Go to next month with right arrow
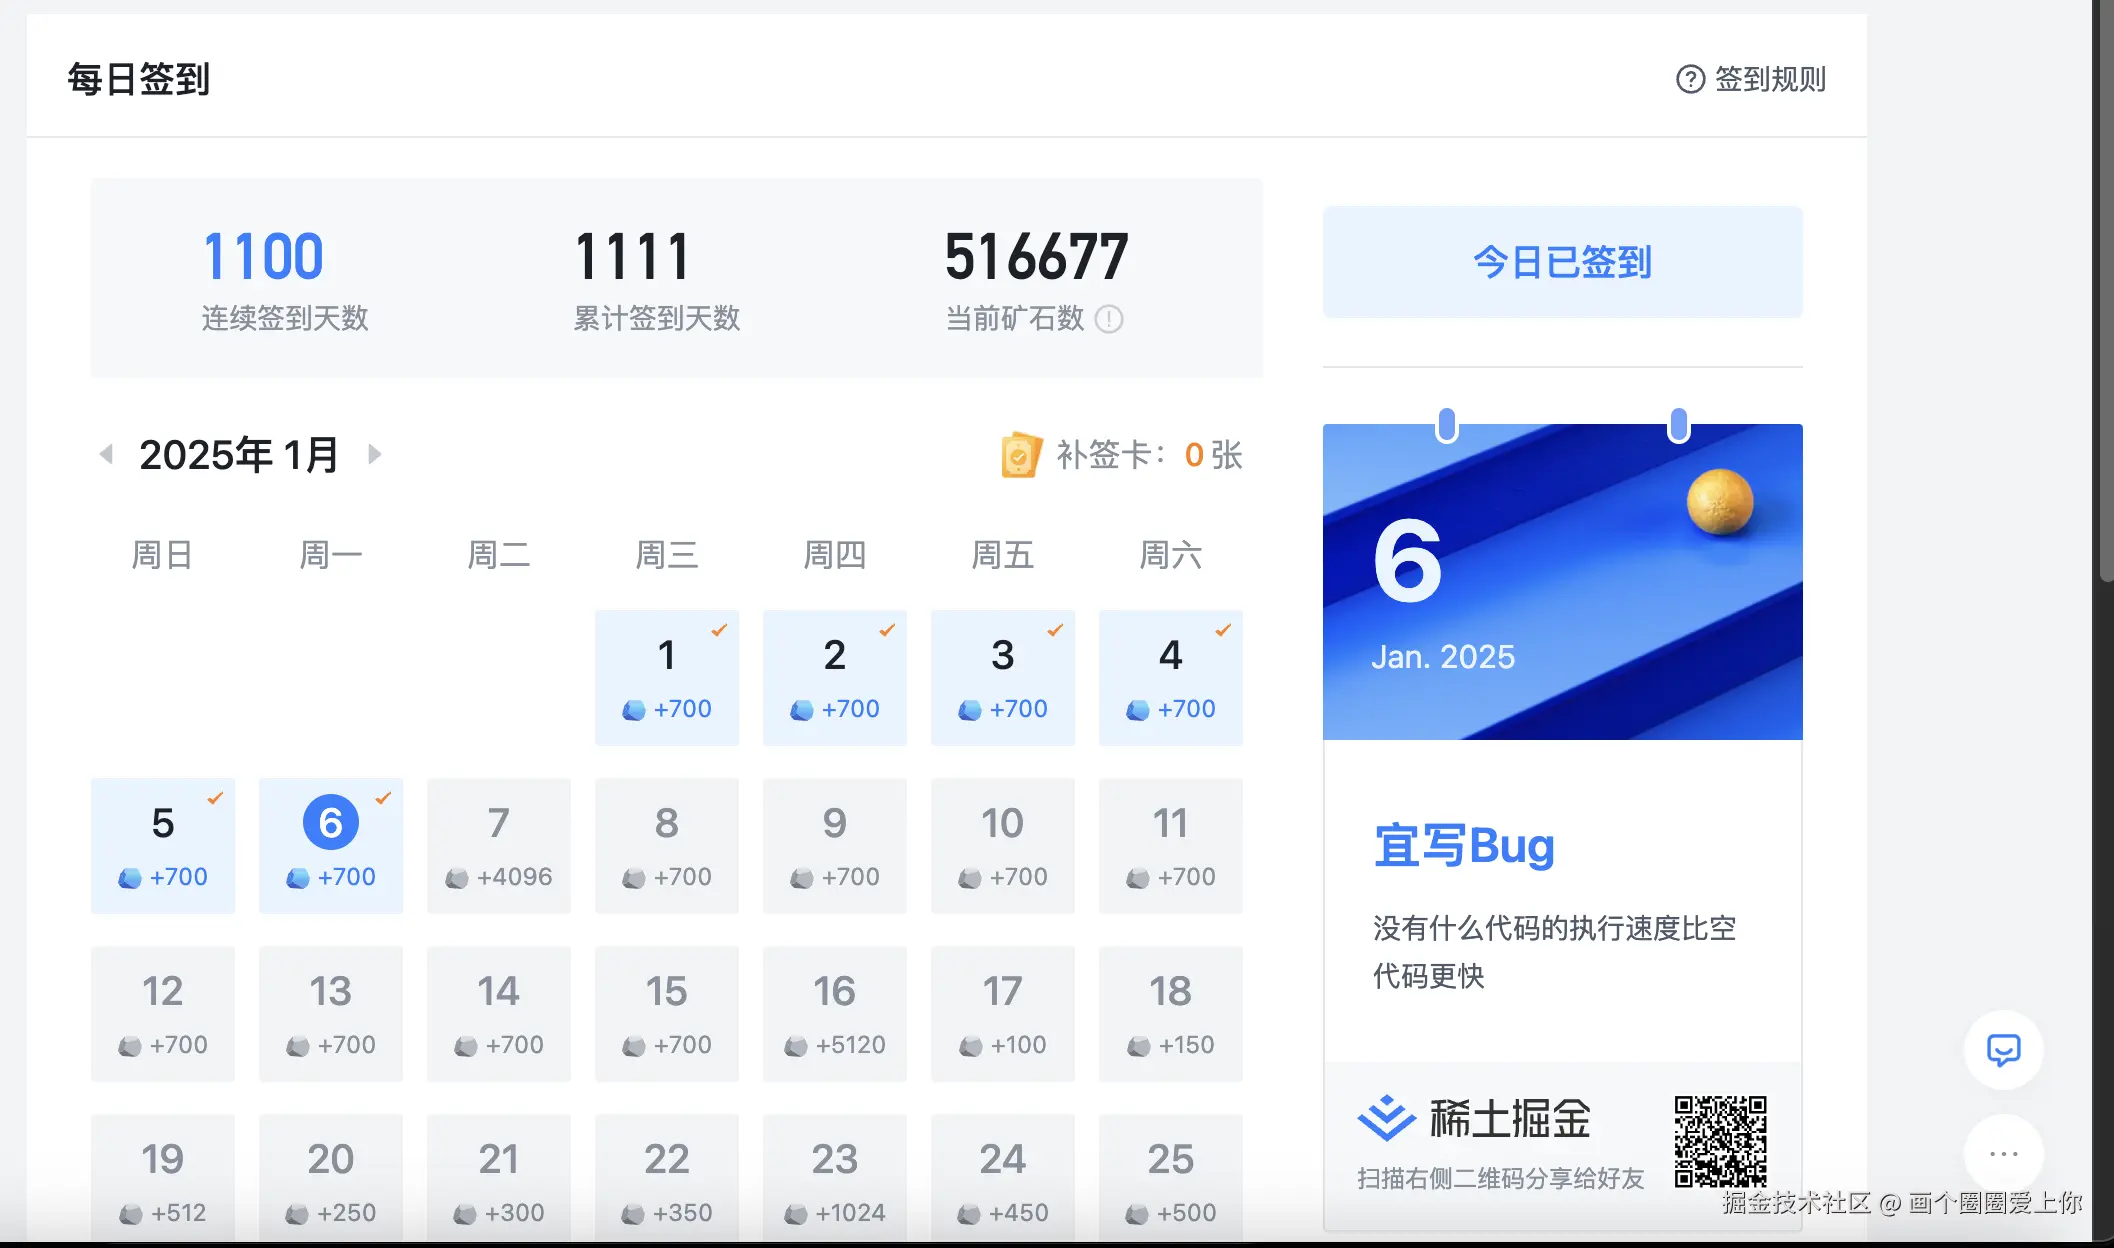The image size is (2114, 1248). 374,454
